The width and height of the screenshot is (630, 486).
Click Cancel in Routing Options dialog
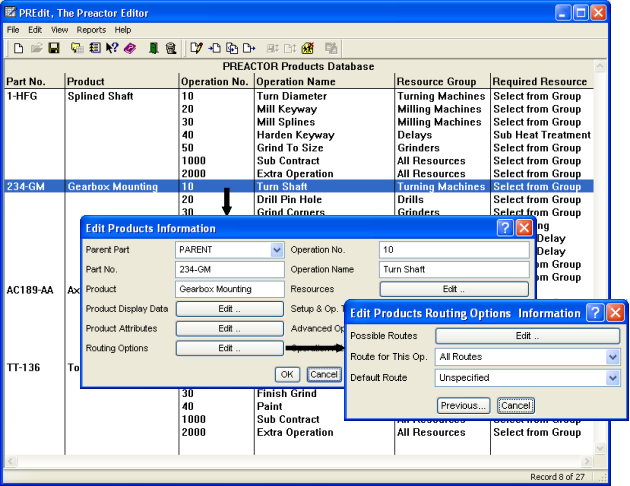[515, 406]
